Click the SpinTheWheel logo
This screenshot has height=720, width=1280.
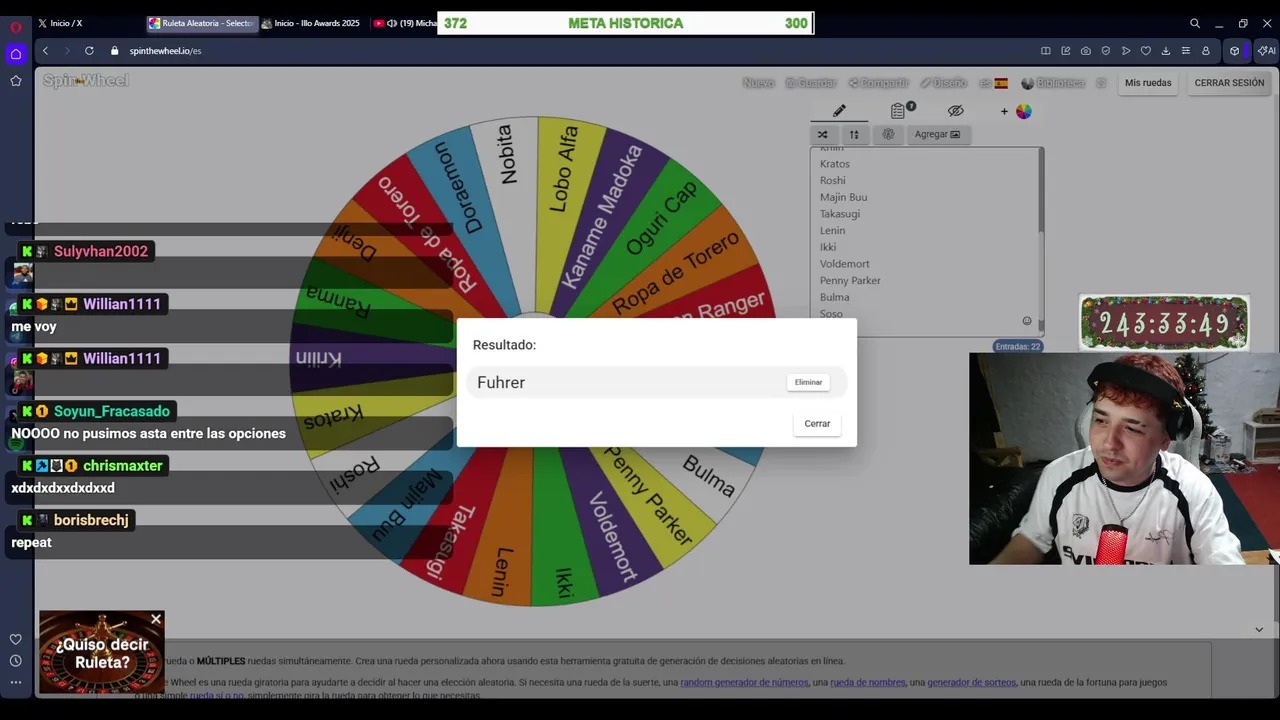tap(86, 81)
